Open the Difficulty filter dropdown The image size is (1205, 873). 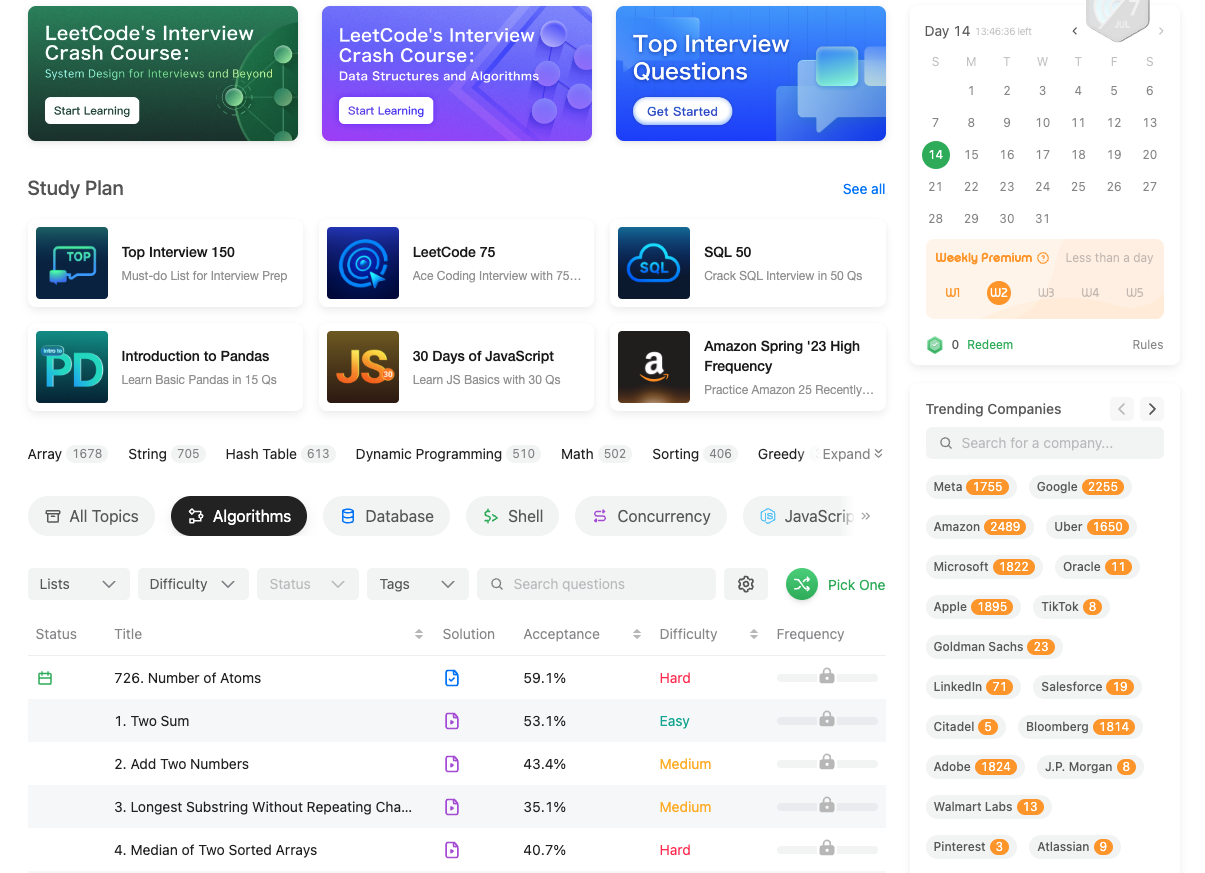pos(193,584)
